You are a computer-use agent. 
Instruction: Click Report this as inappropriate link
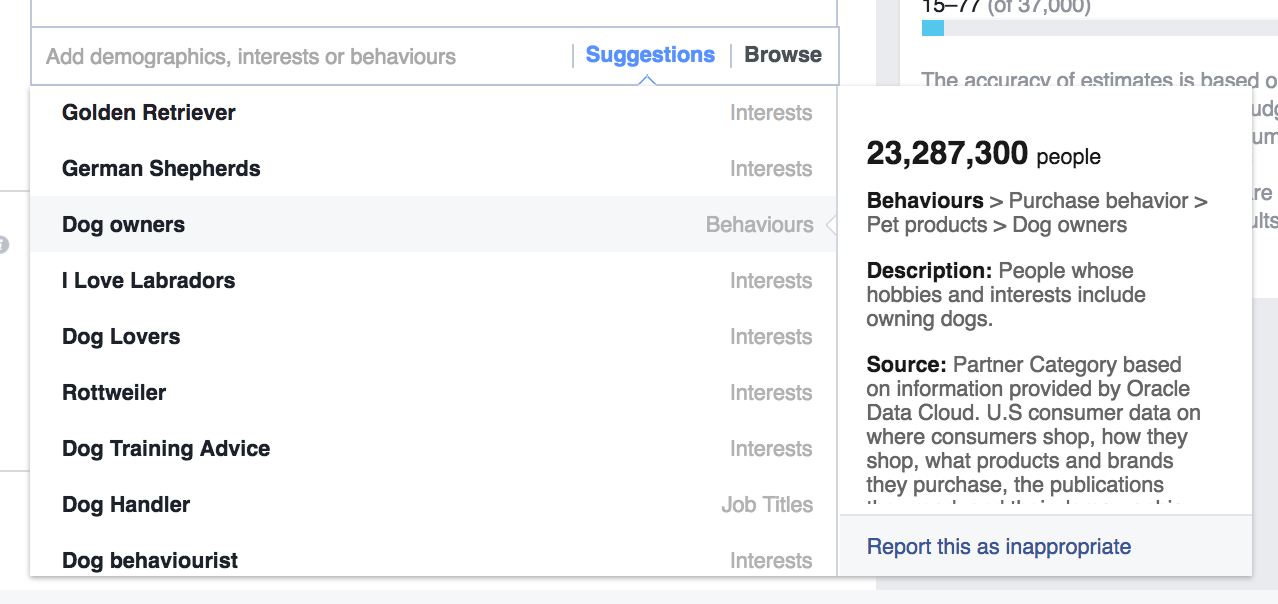[998, 547]
